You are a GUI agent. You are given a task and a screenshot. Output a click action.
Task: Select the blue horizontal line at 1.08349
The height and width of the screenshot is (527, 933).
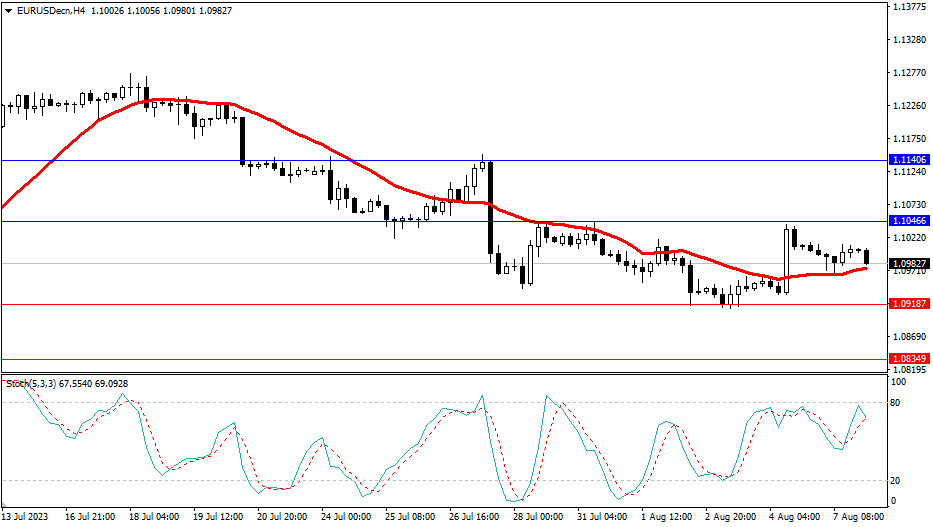[x=400, y=359]
